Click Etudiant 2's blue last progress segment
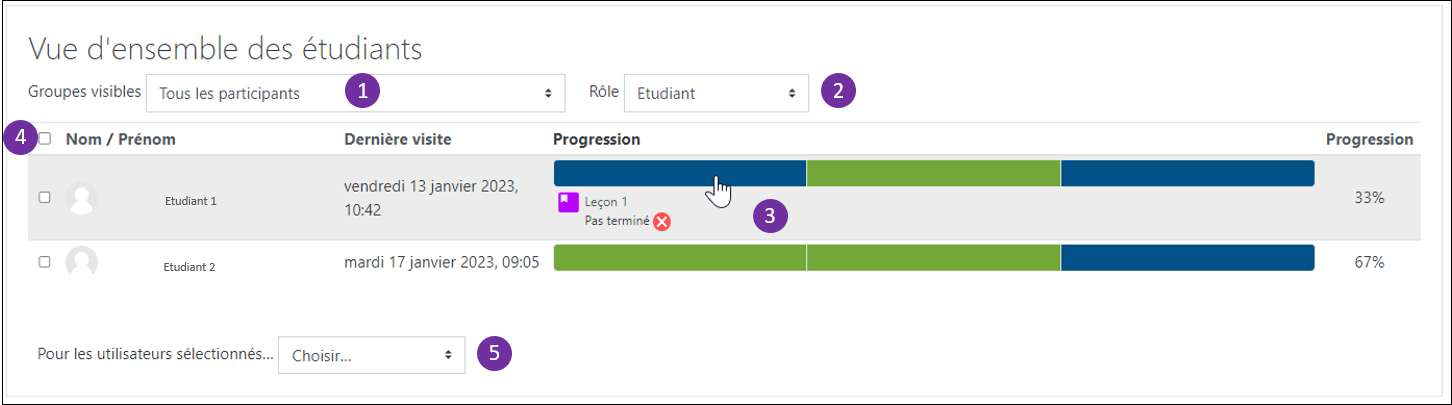The height and width of the screenshot is (405, 1452). pyautogui.click(x=1187, y=258)
